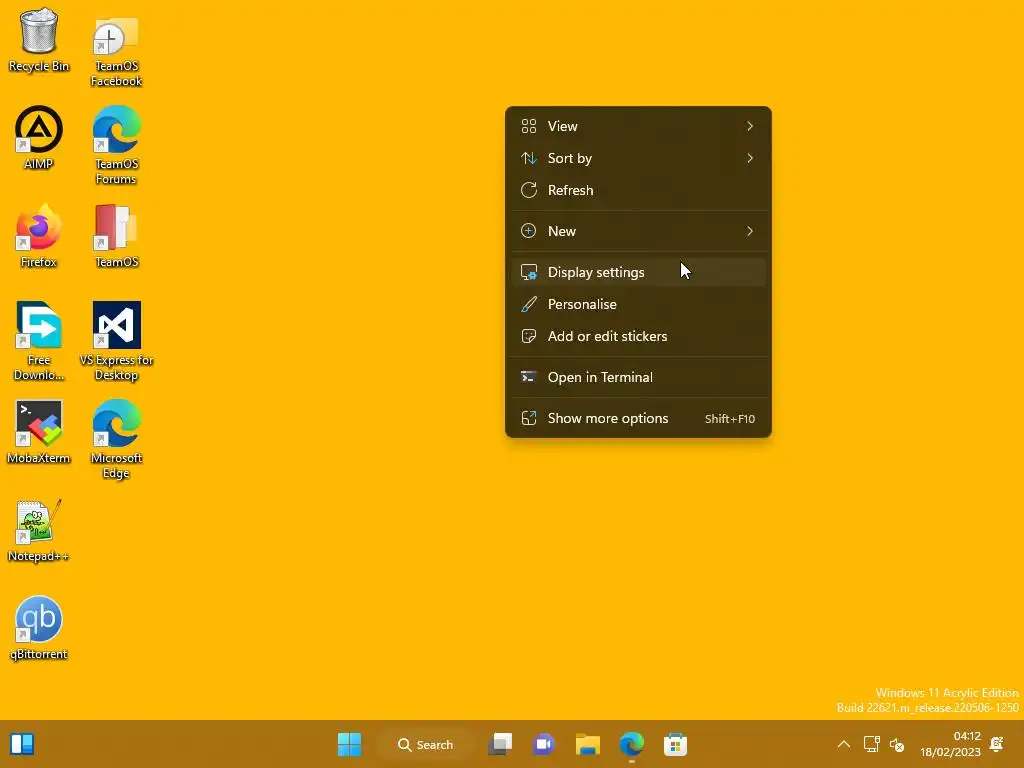This screenshot has width=1024, height=768.
Task: Select the qBittorrent desktop shortcut
Action: point(39,628)
